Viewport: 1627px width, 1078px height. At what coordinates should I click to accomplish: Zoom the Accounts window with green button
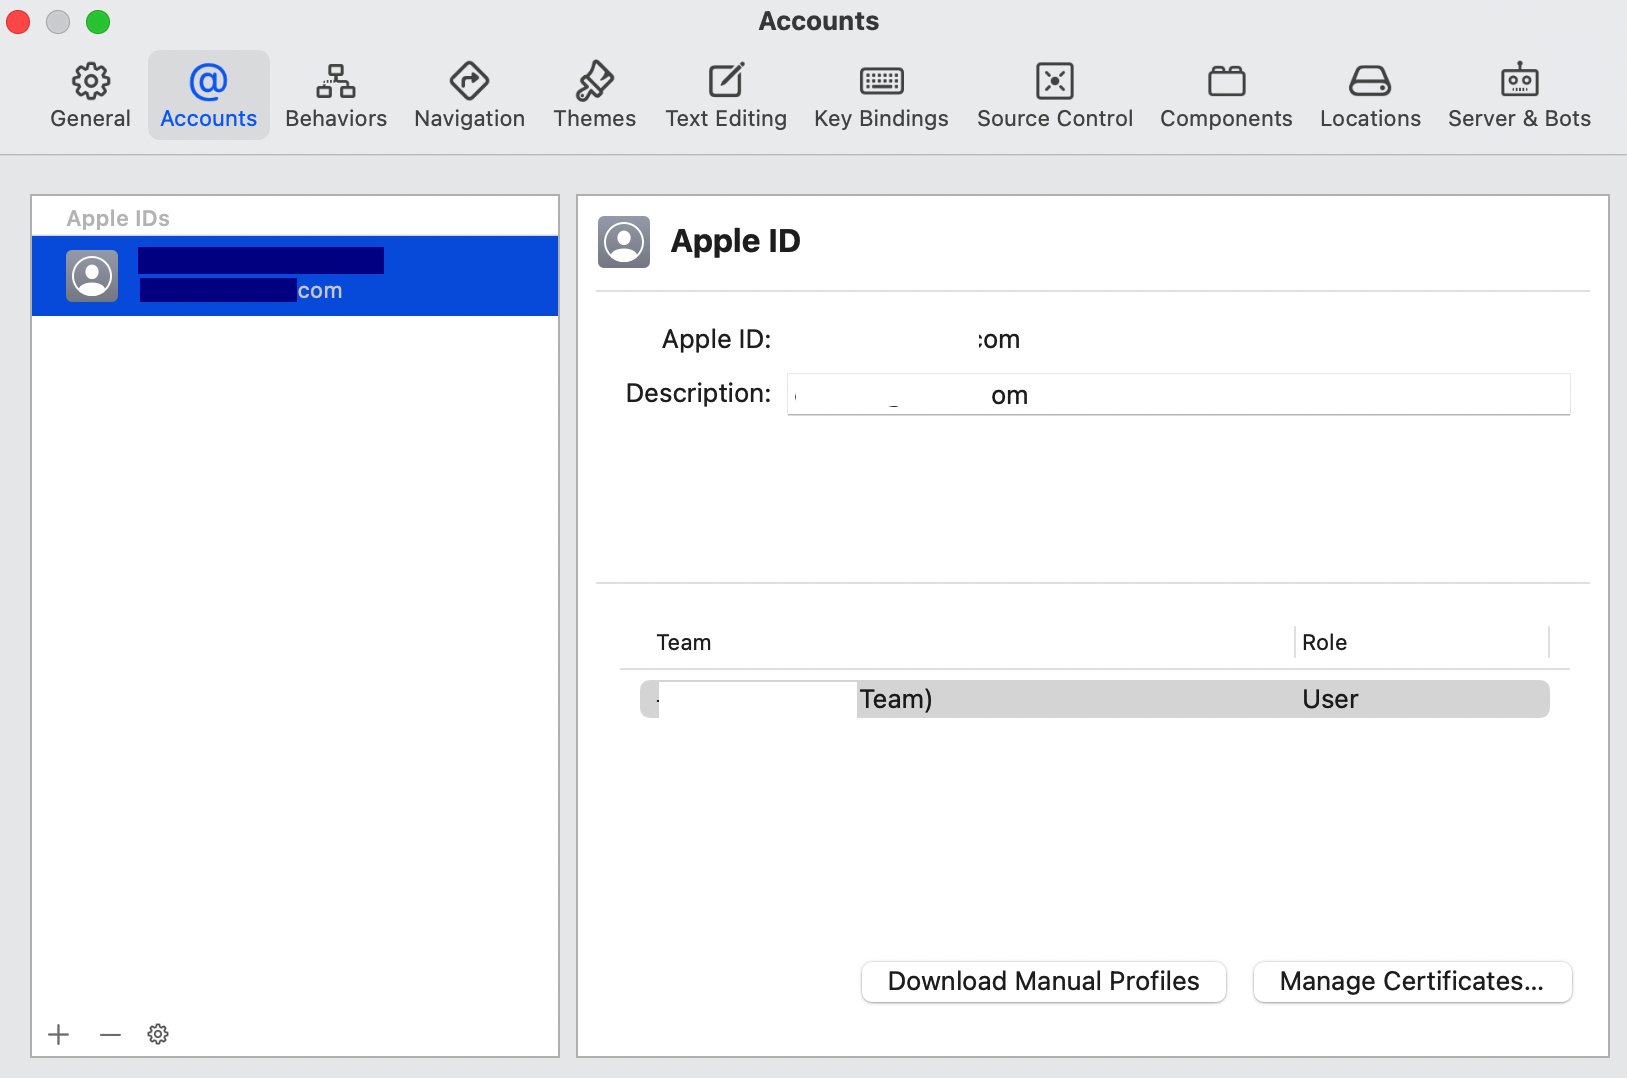[98, 21]
